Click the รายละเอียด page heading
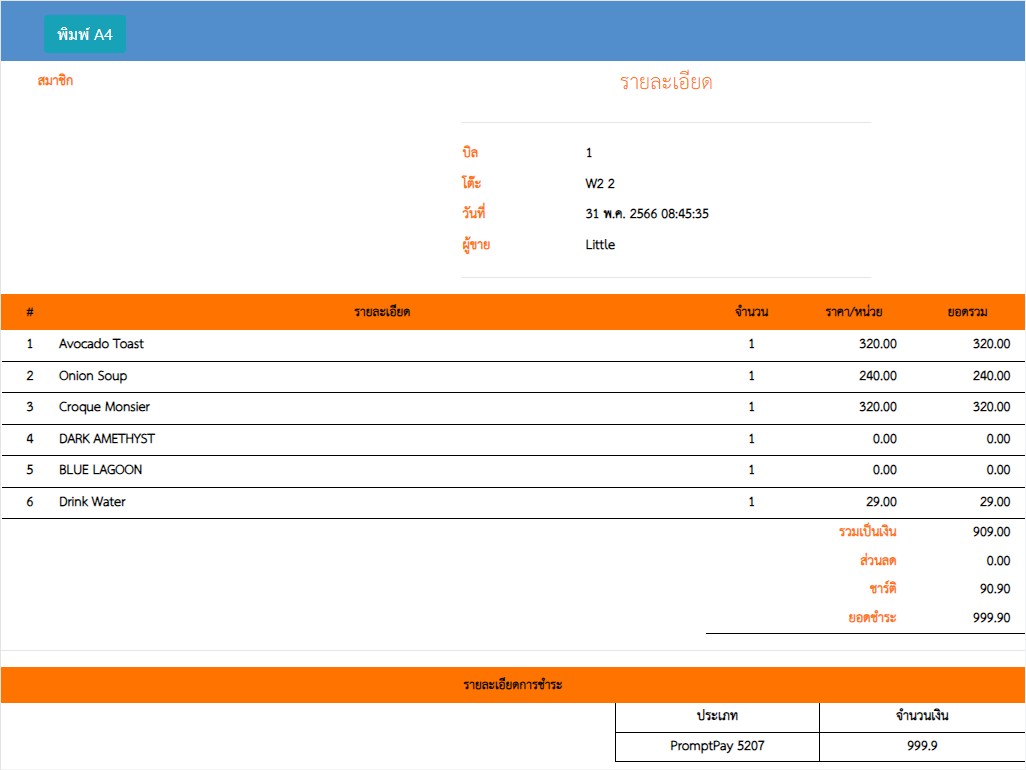The image size is (1026, 770). [666, 83]
